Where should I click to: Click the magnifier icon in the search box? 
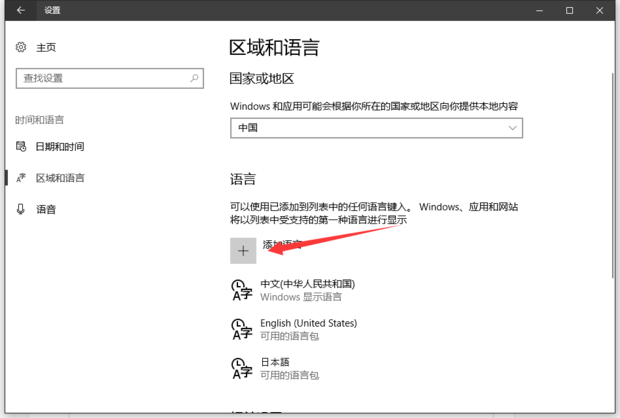coord(194,77)
